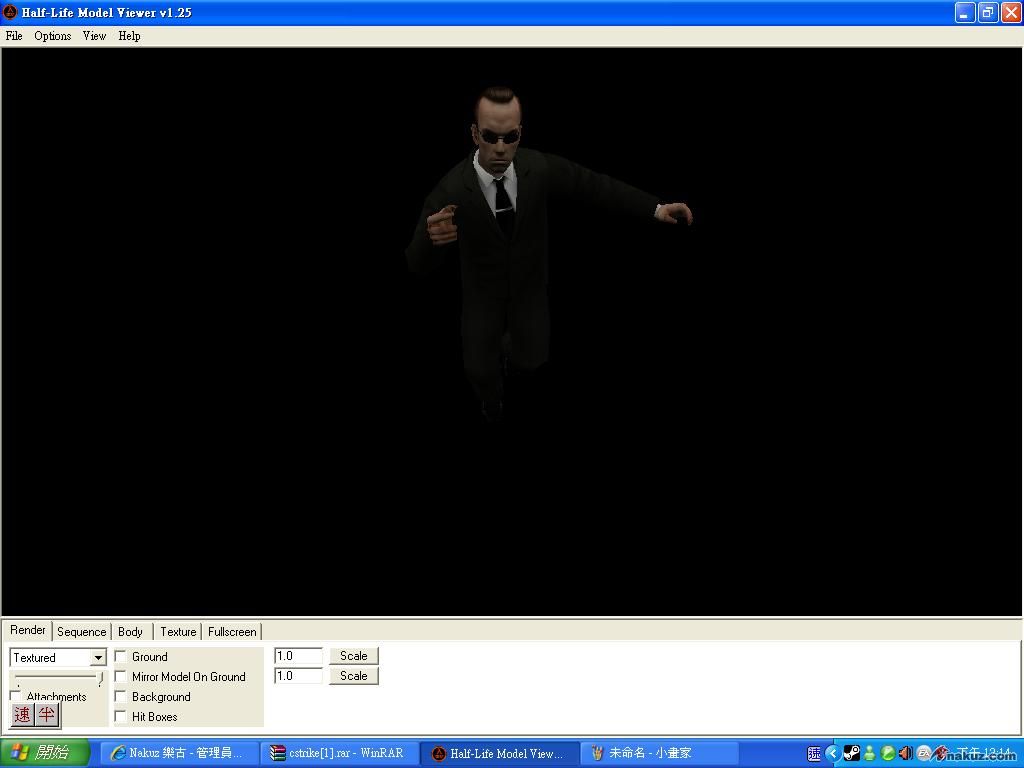Expand the Textured render mode dropdown
1024x768 pixels.
[x=98, y=658]
